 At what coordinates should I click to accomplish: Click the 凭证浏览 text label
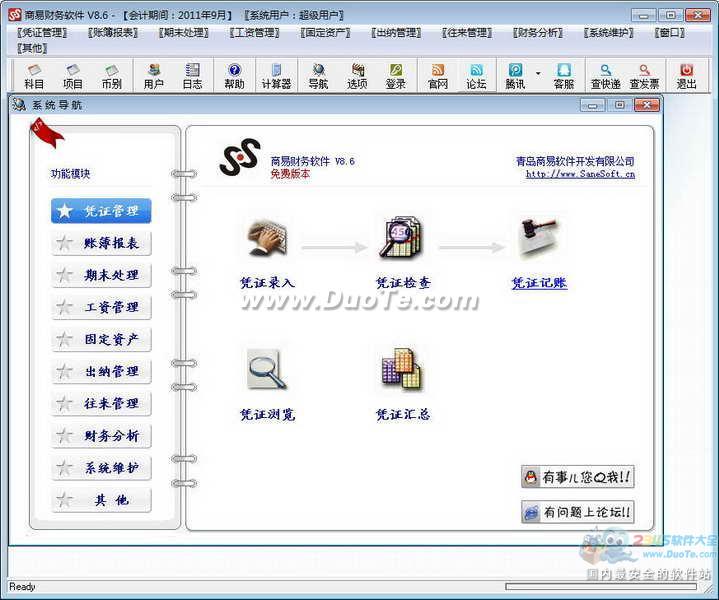click(x=267, y=415)
